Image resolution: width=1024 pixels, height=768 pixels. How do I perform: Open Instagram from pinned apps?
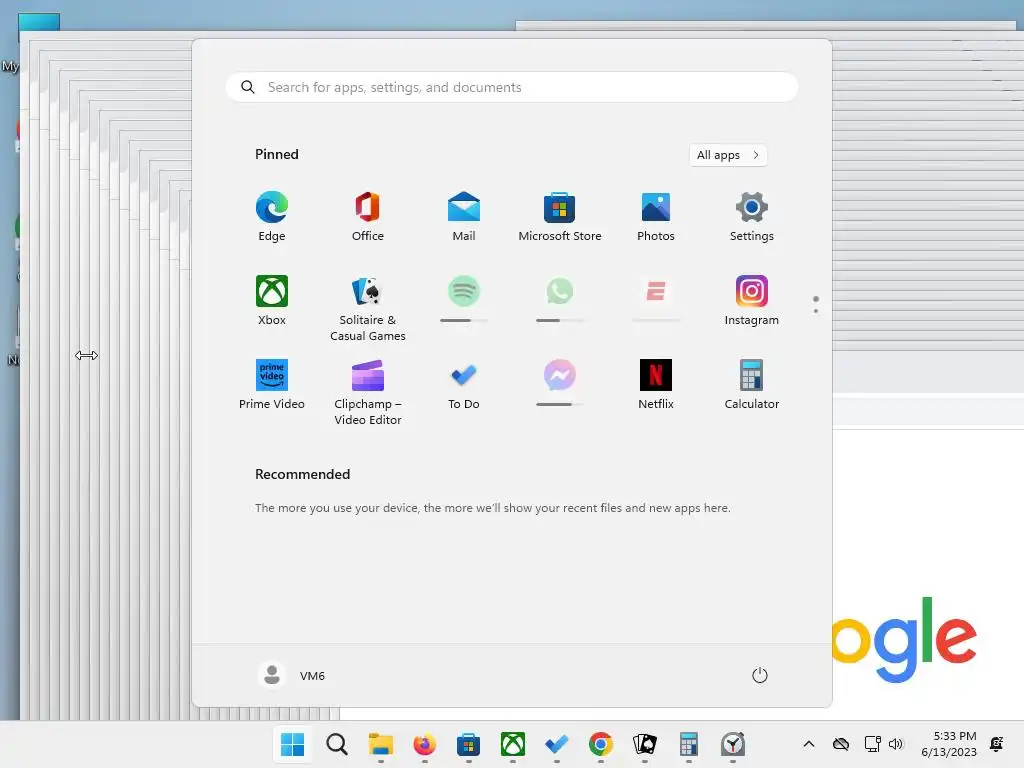tap(752, 301)
